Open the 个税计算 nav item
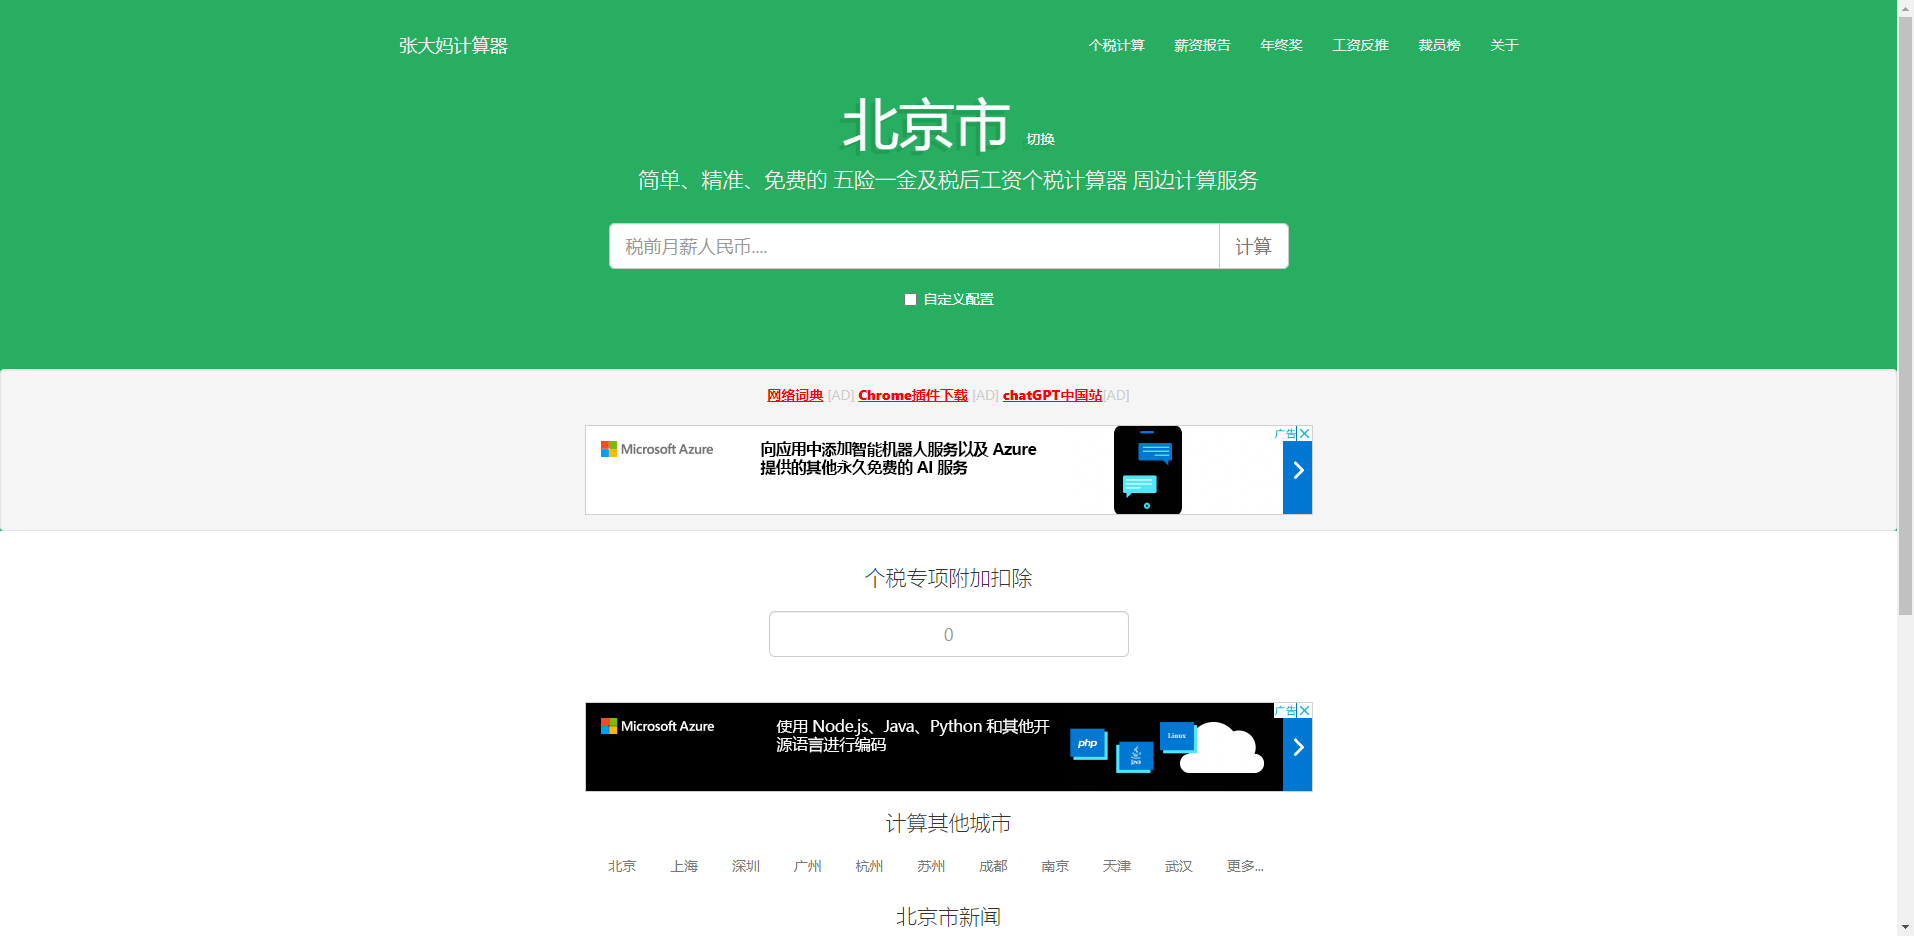The width and height of the screenshot is (1914, 936). tap(1116, 45)
